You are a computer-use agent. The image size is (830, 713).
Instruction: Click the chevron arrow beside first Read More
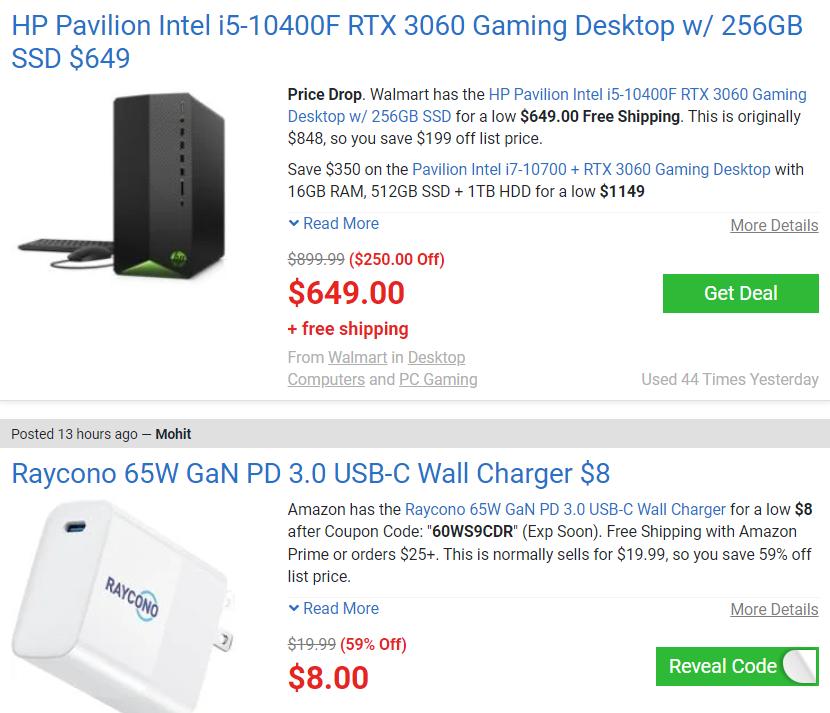point(291,224)
